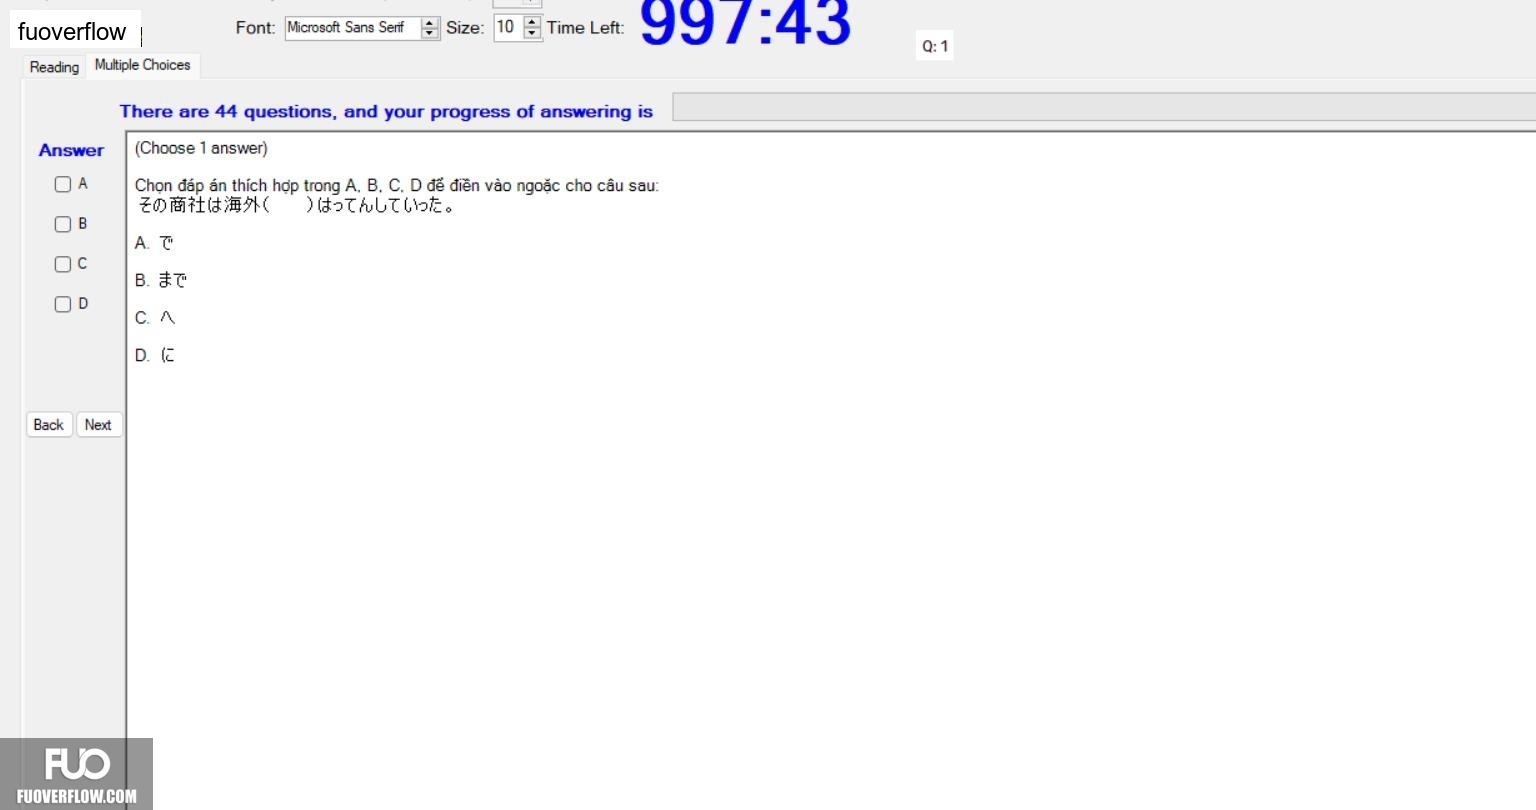
Task: Click the (Choose 1 answer) text
Action: [201, 148]
